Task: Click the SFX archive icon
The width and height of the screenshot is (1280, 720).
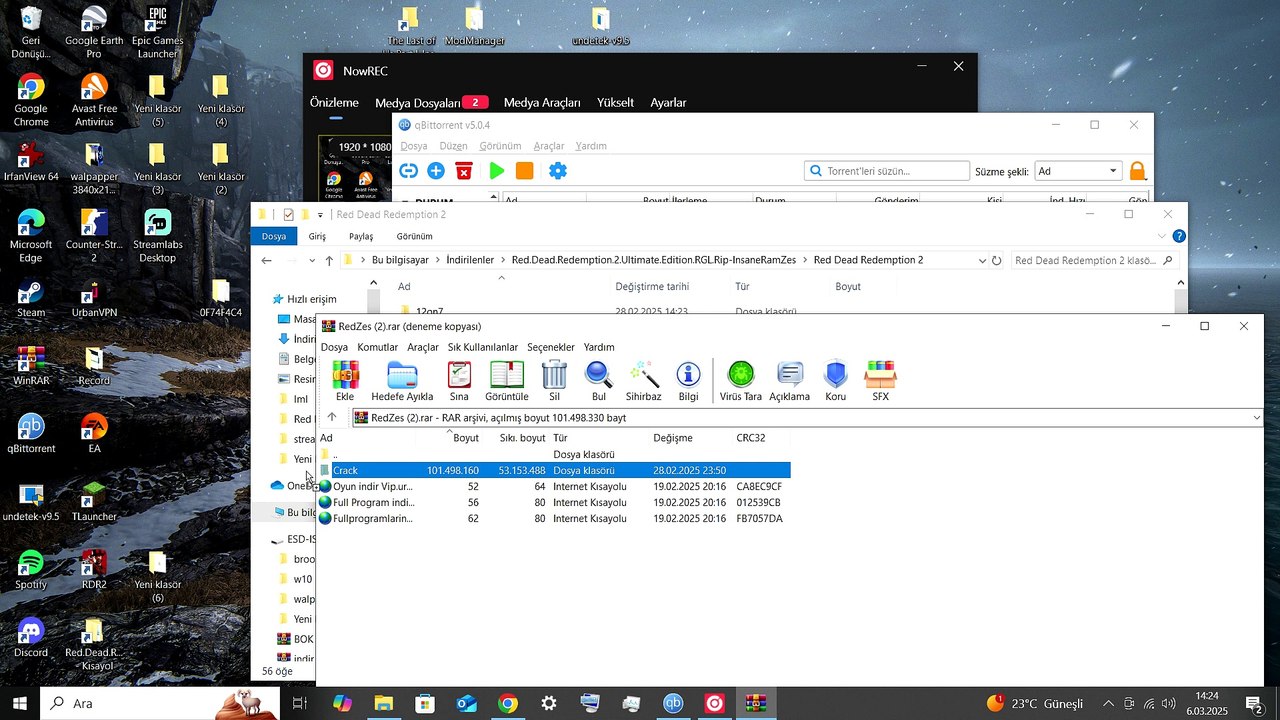Action: coord(880,380)
